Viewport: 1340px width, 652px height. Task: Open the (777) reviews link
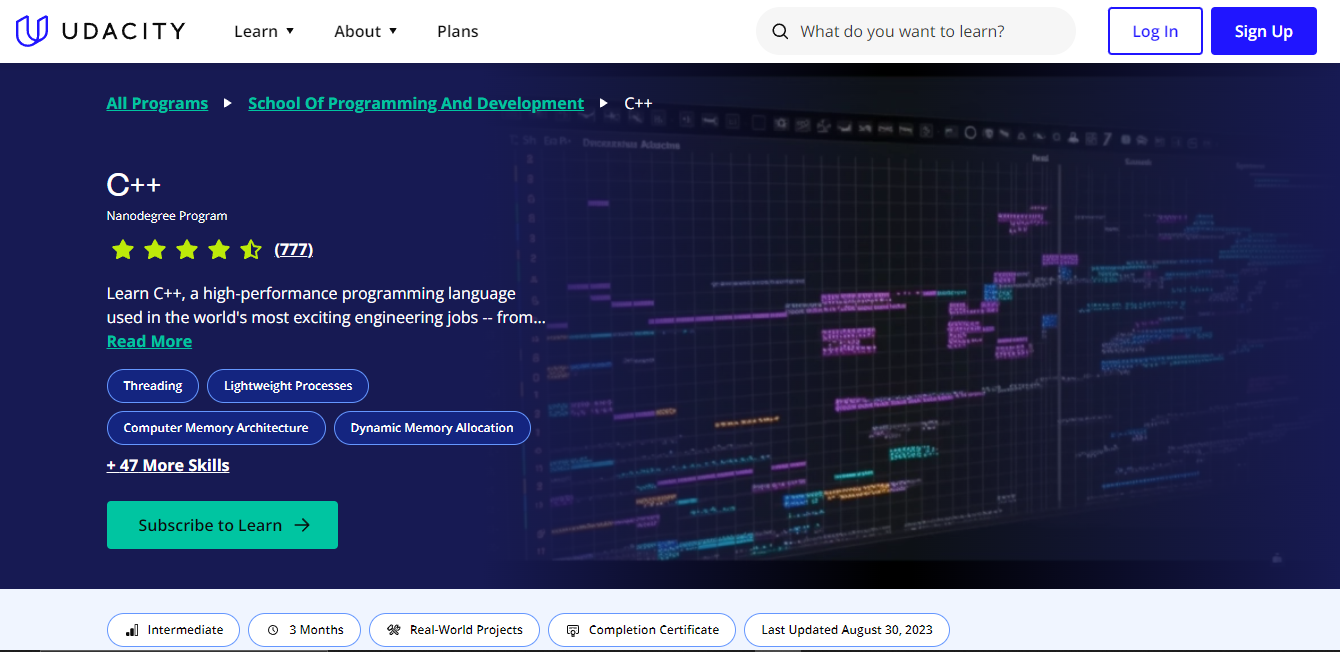pyautogui.click(x=294, y=249)
